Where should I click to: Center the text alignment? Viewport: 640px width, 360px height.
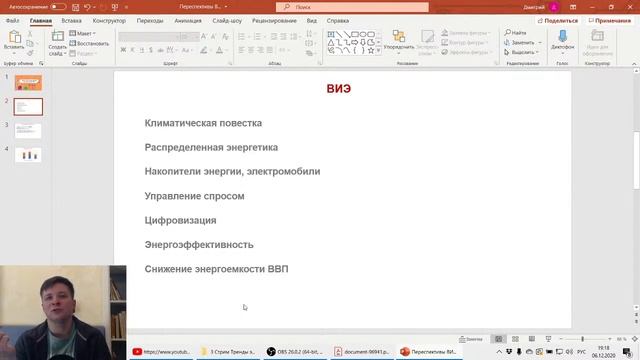251,50
